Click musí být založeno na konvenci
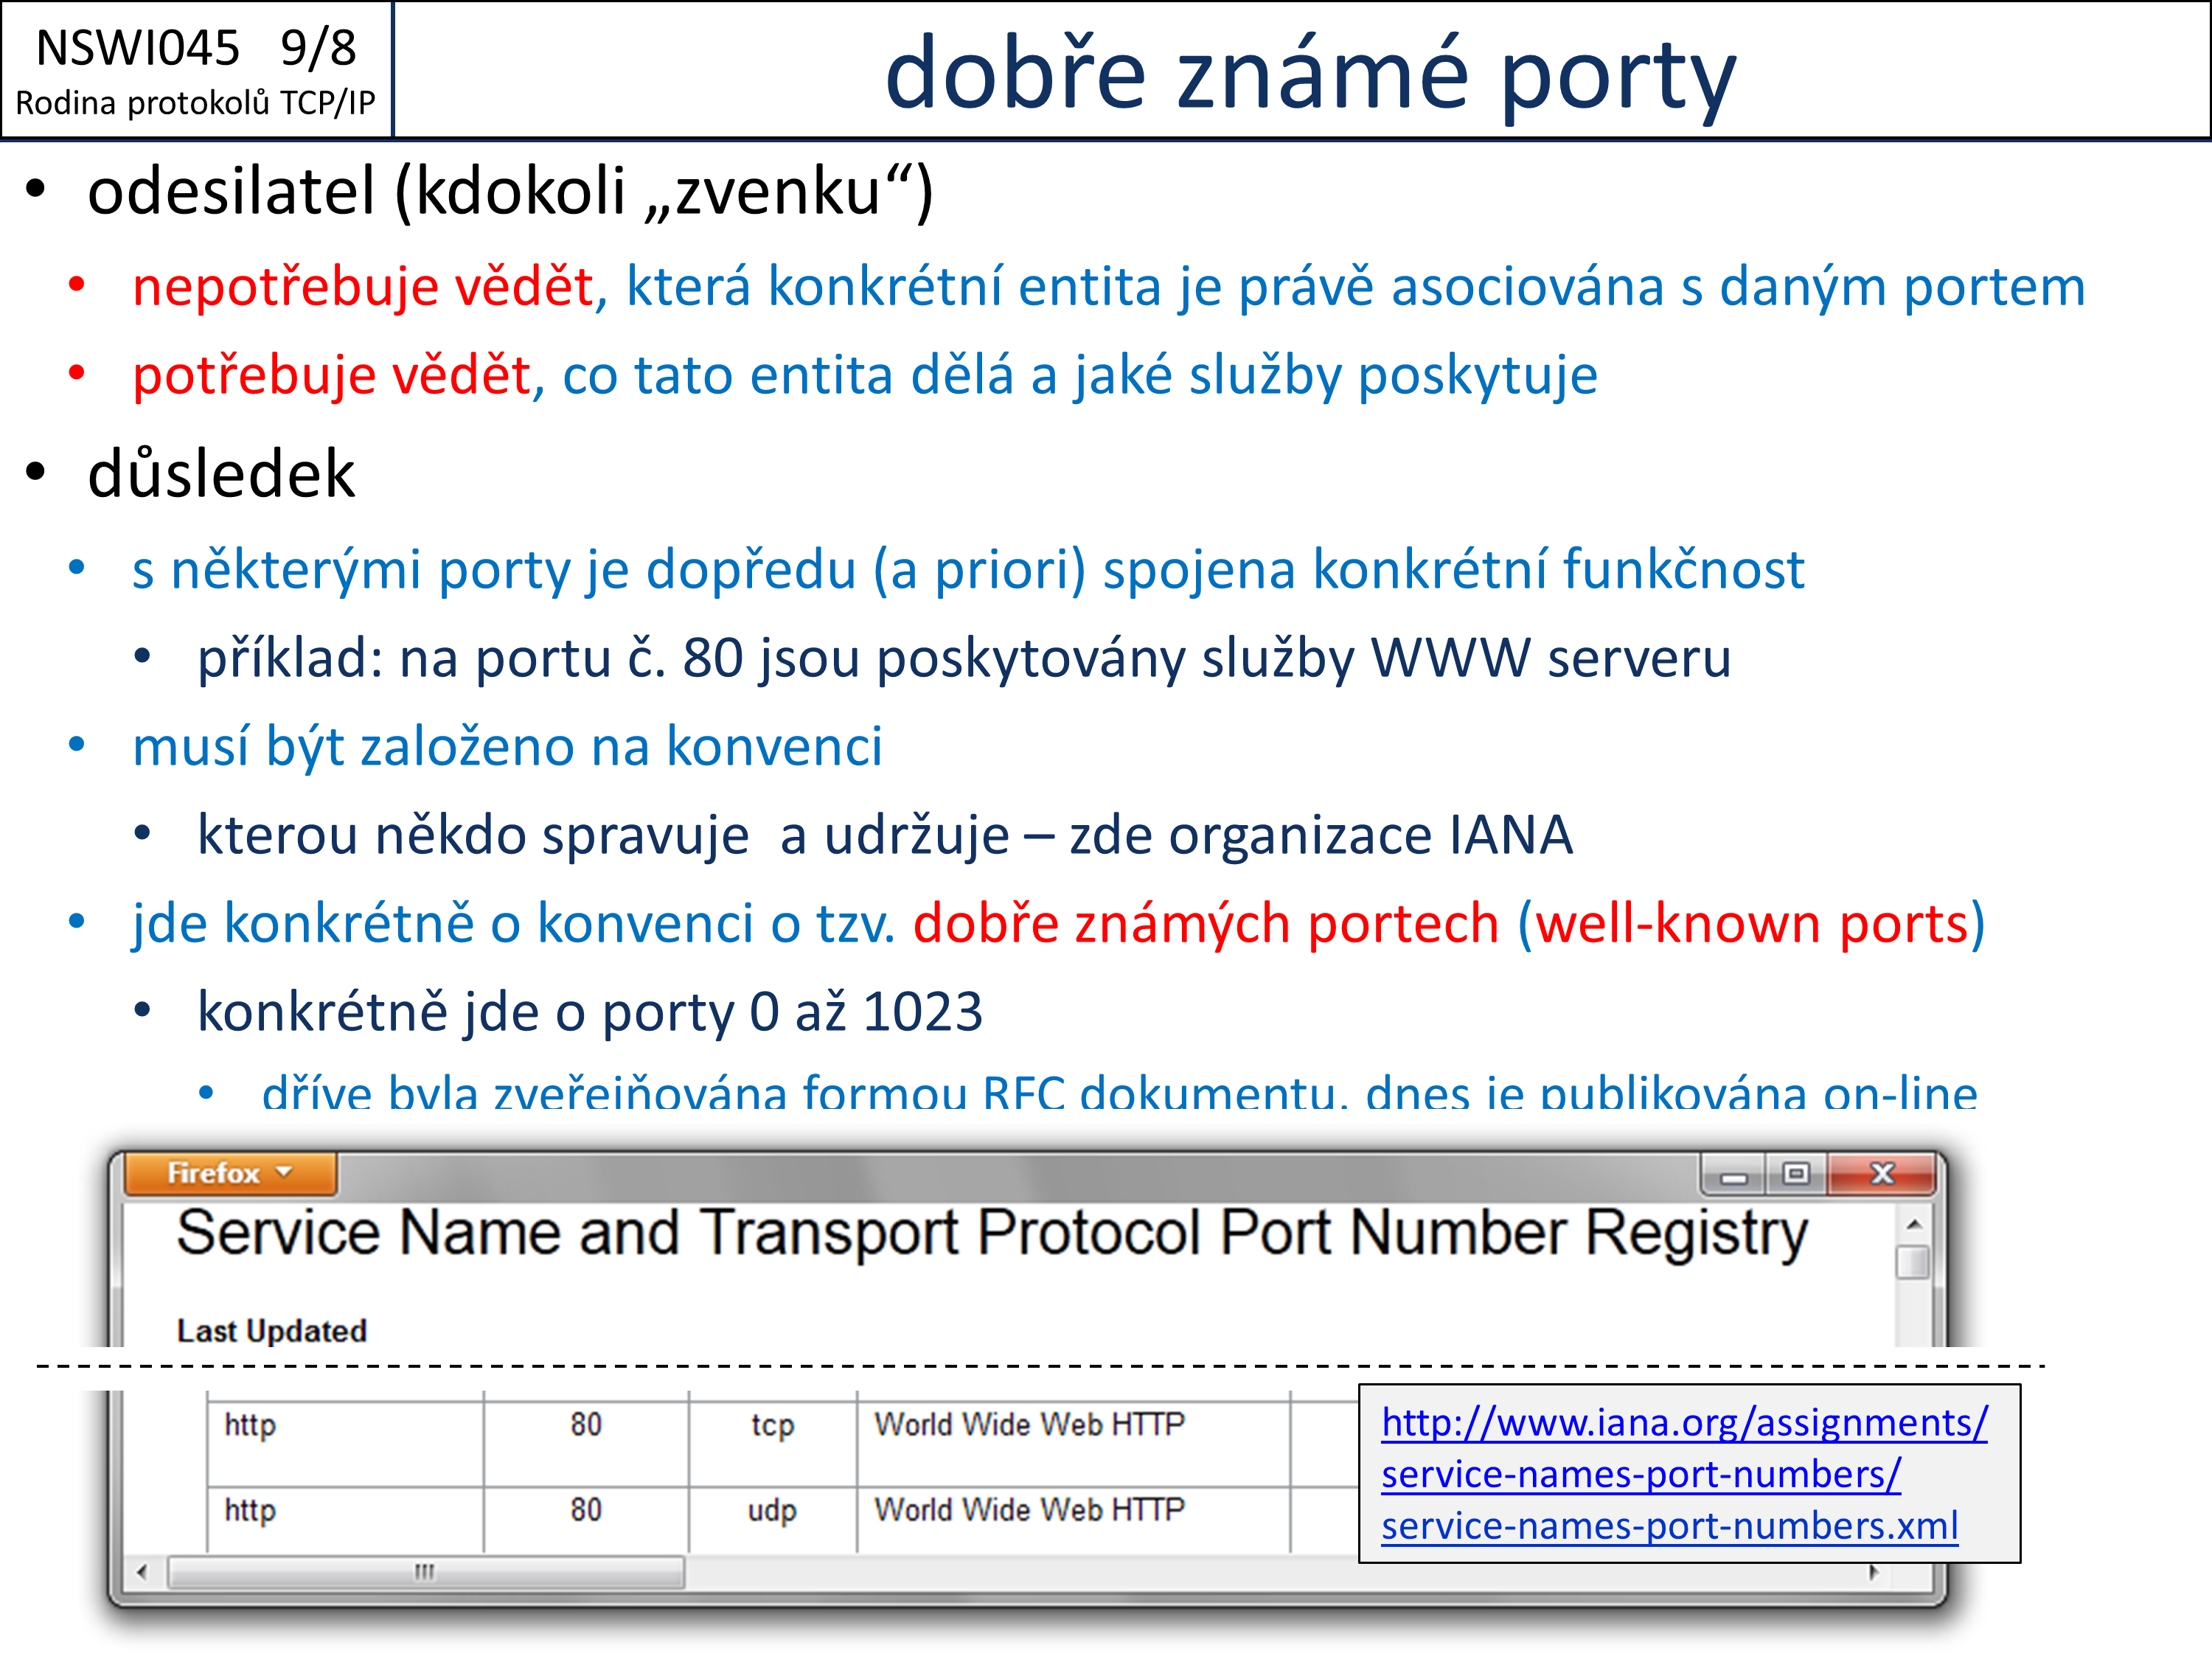2212x1659 pixels. pyautogui.click(x=507, y=747)
